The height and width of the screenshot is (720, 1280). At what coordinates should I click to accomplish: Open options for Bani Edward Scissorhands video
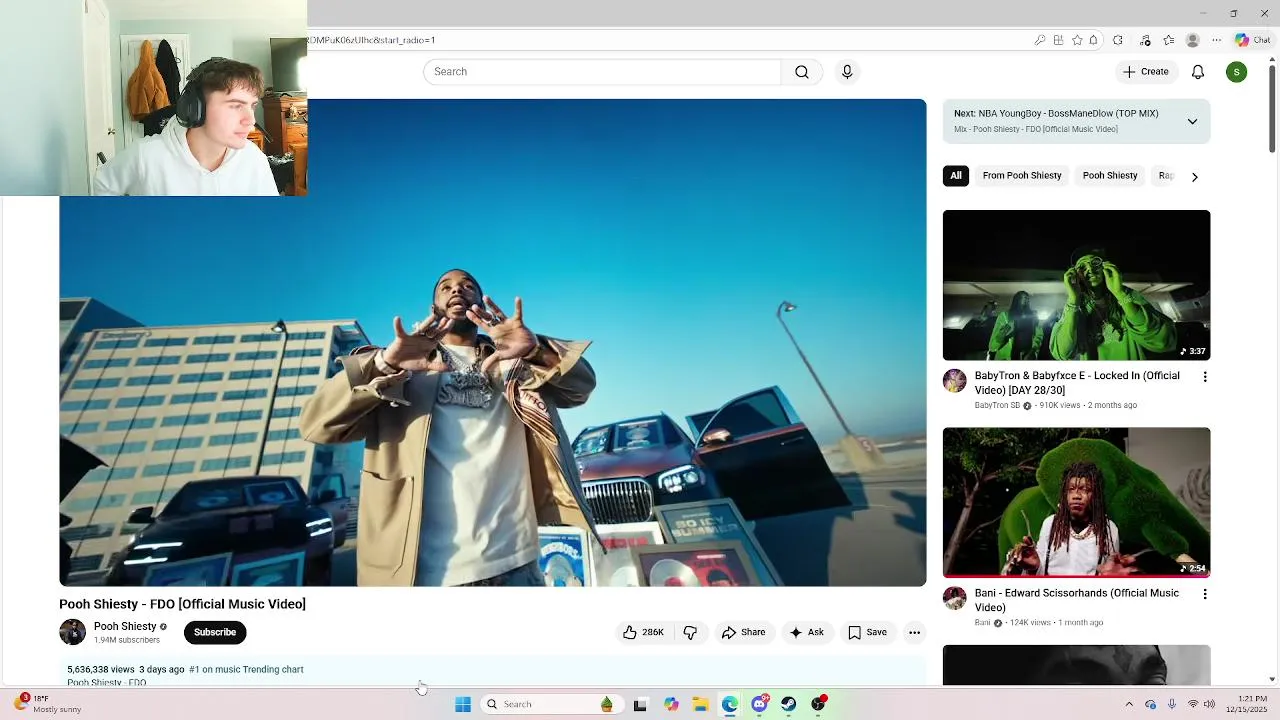[x=1204, y=594]
